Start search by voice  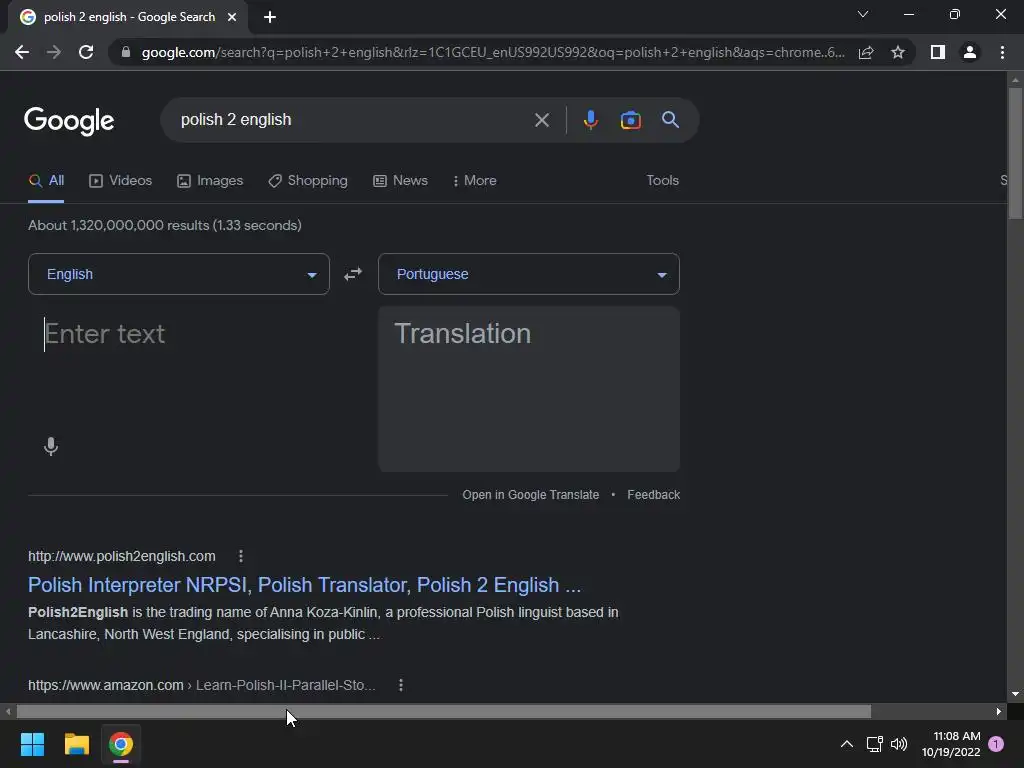590,120
